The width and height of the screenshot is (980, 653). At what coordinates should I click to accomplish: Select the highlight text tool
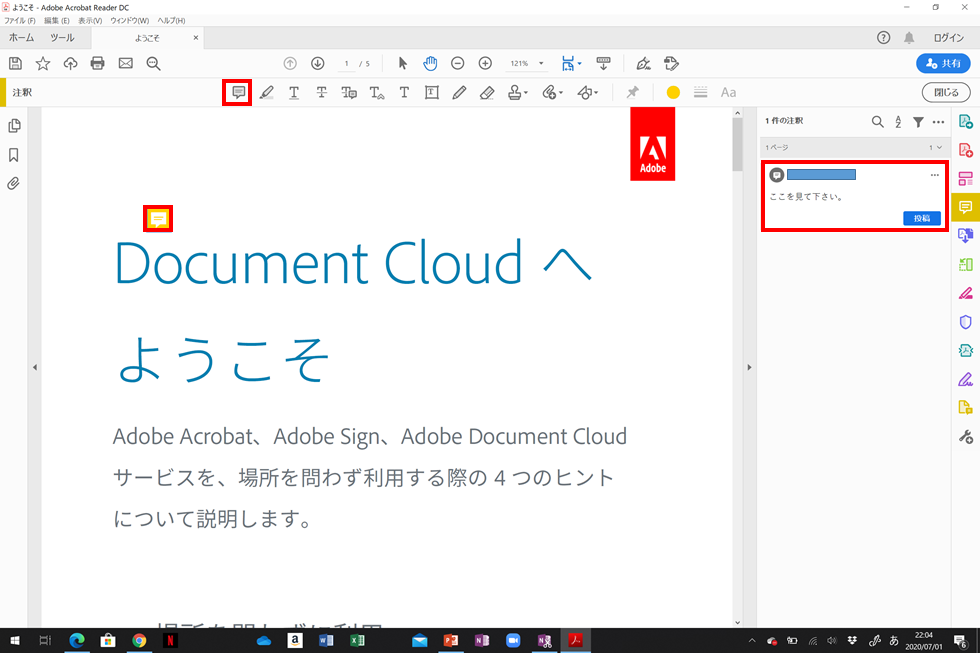267,92
